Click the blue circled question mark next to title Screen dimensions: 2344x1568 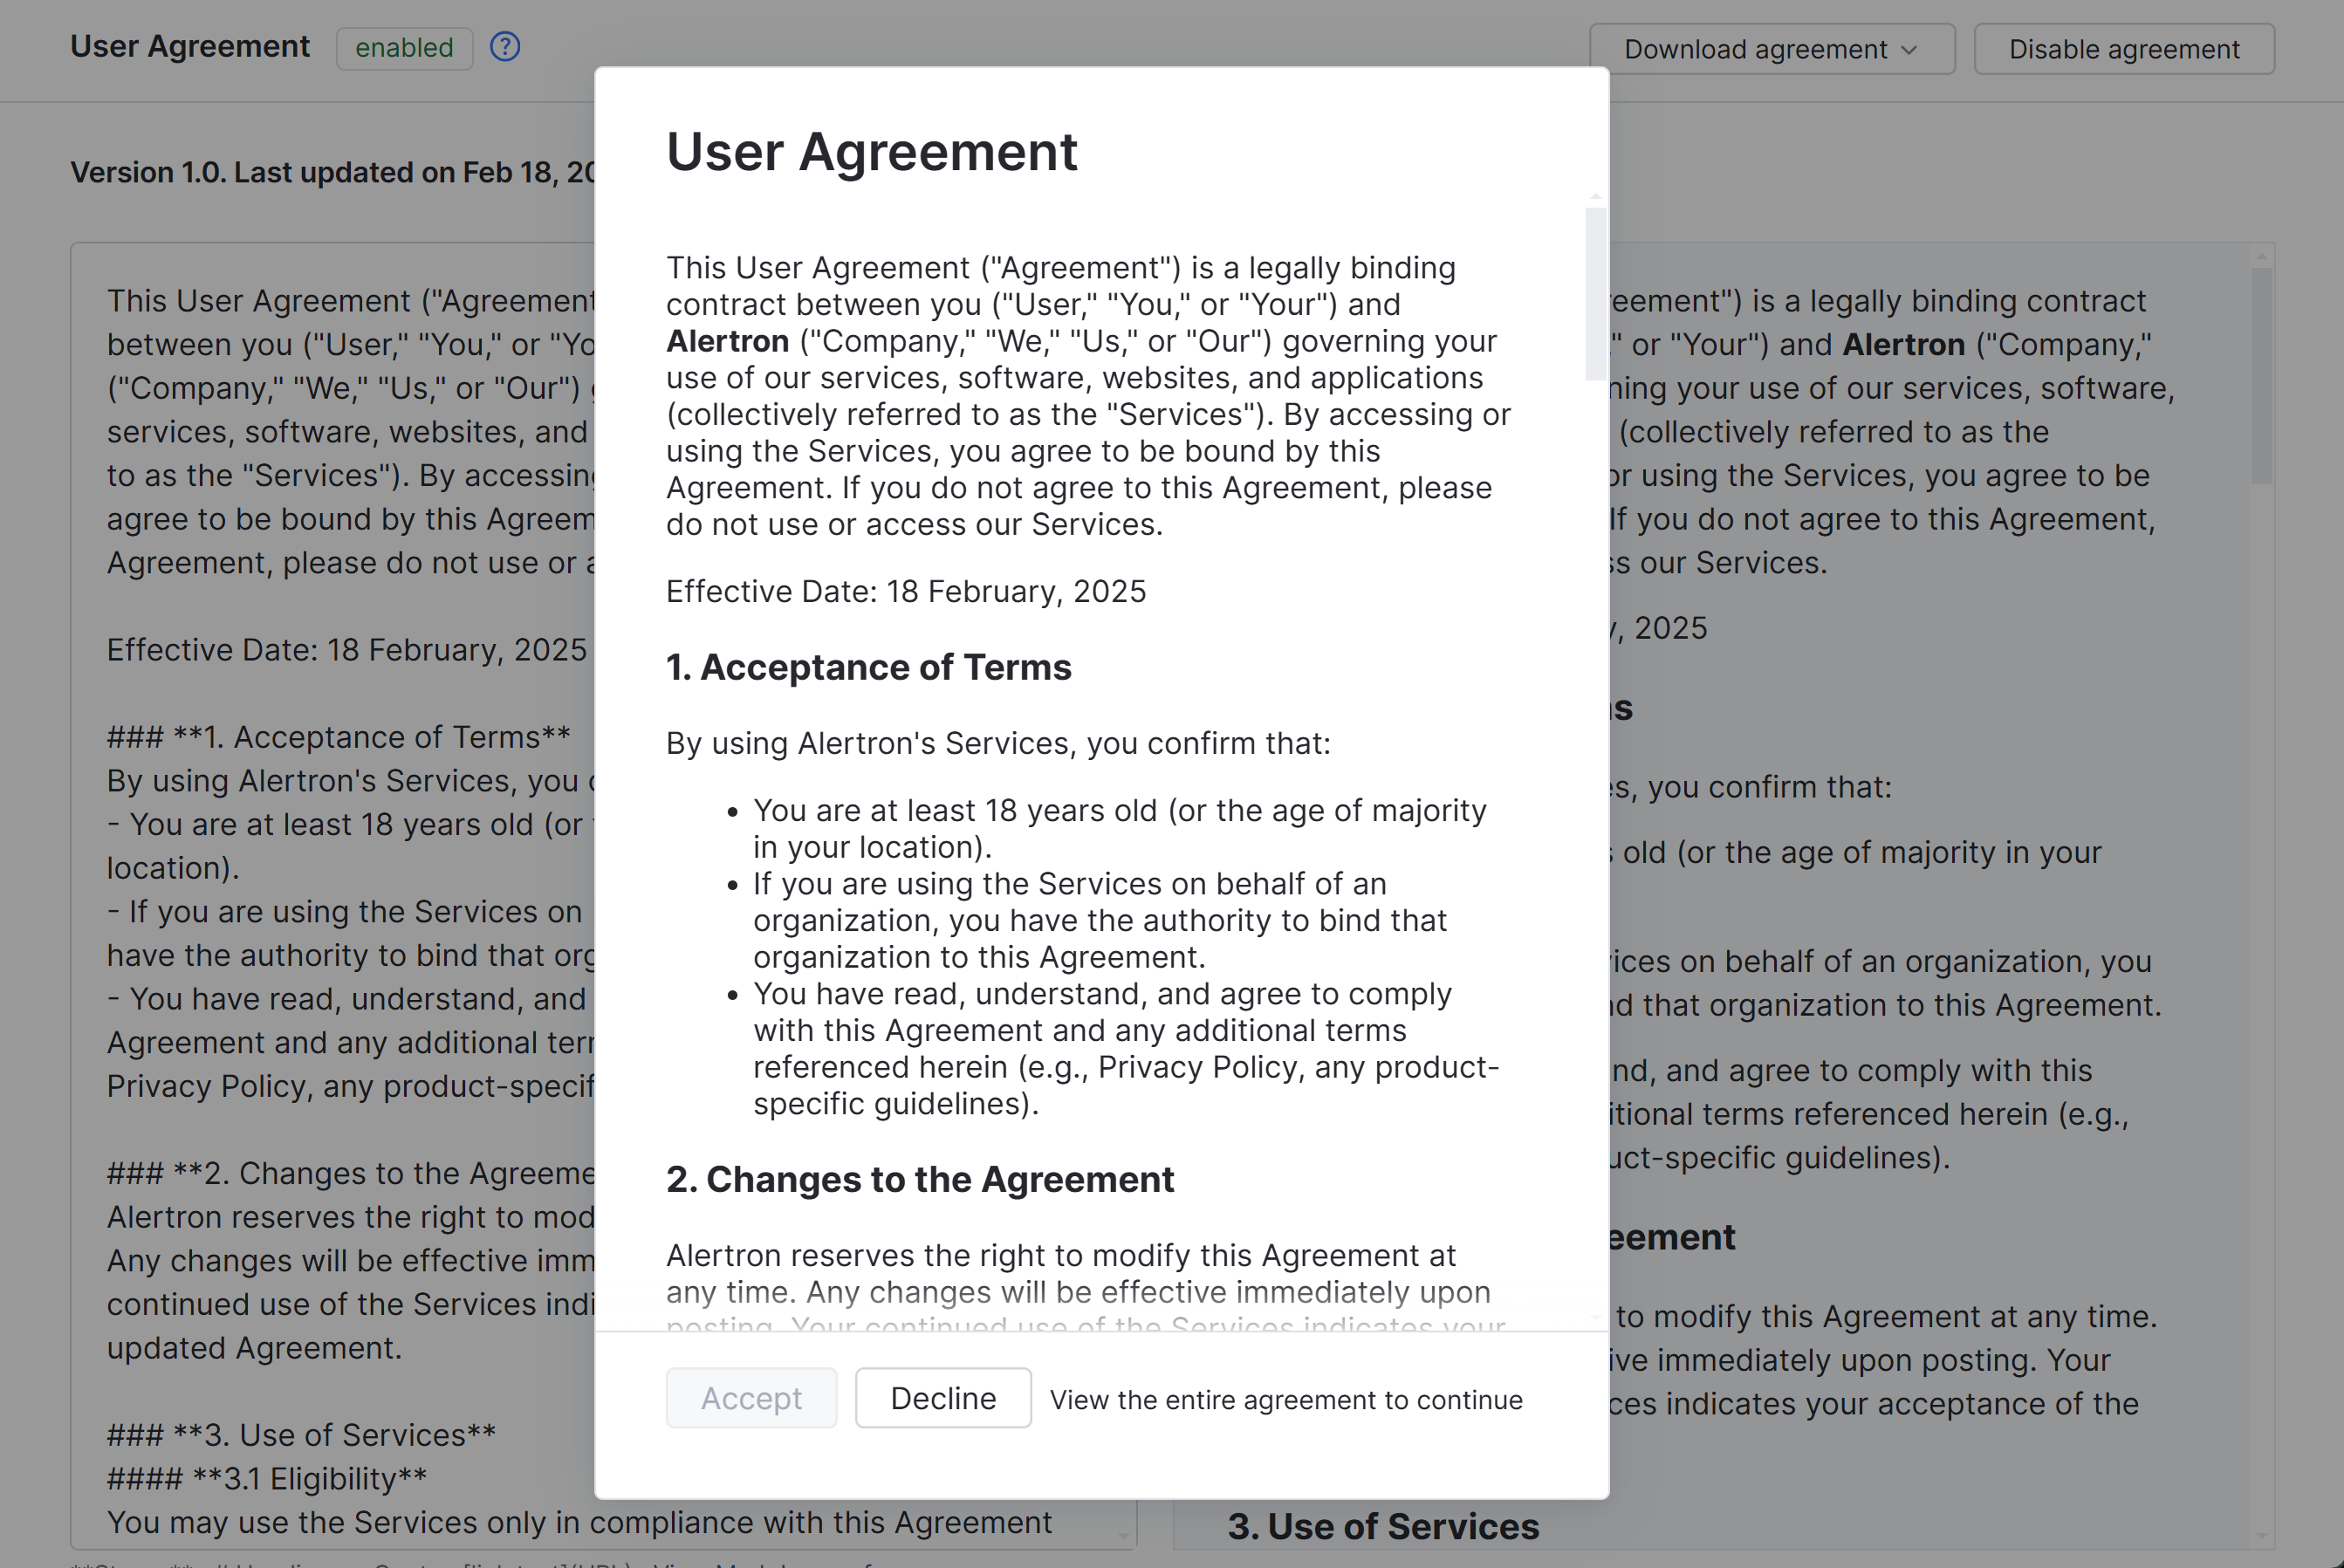[x=505, y=47]
